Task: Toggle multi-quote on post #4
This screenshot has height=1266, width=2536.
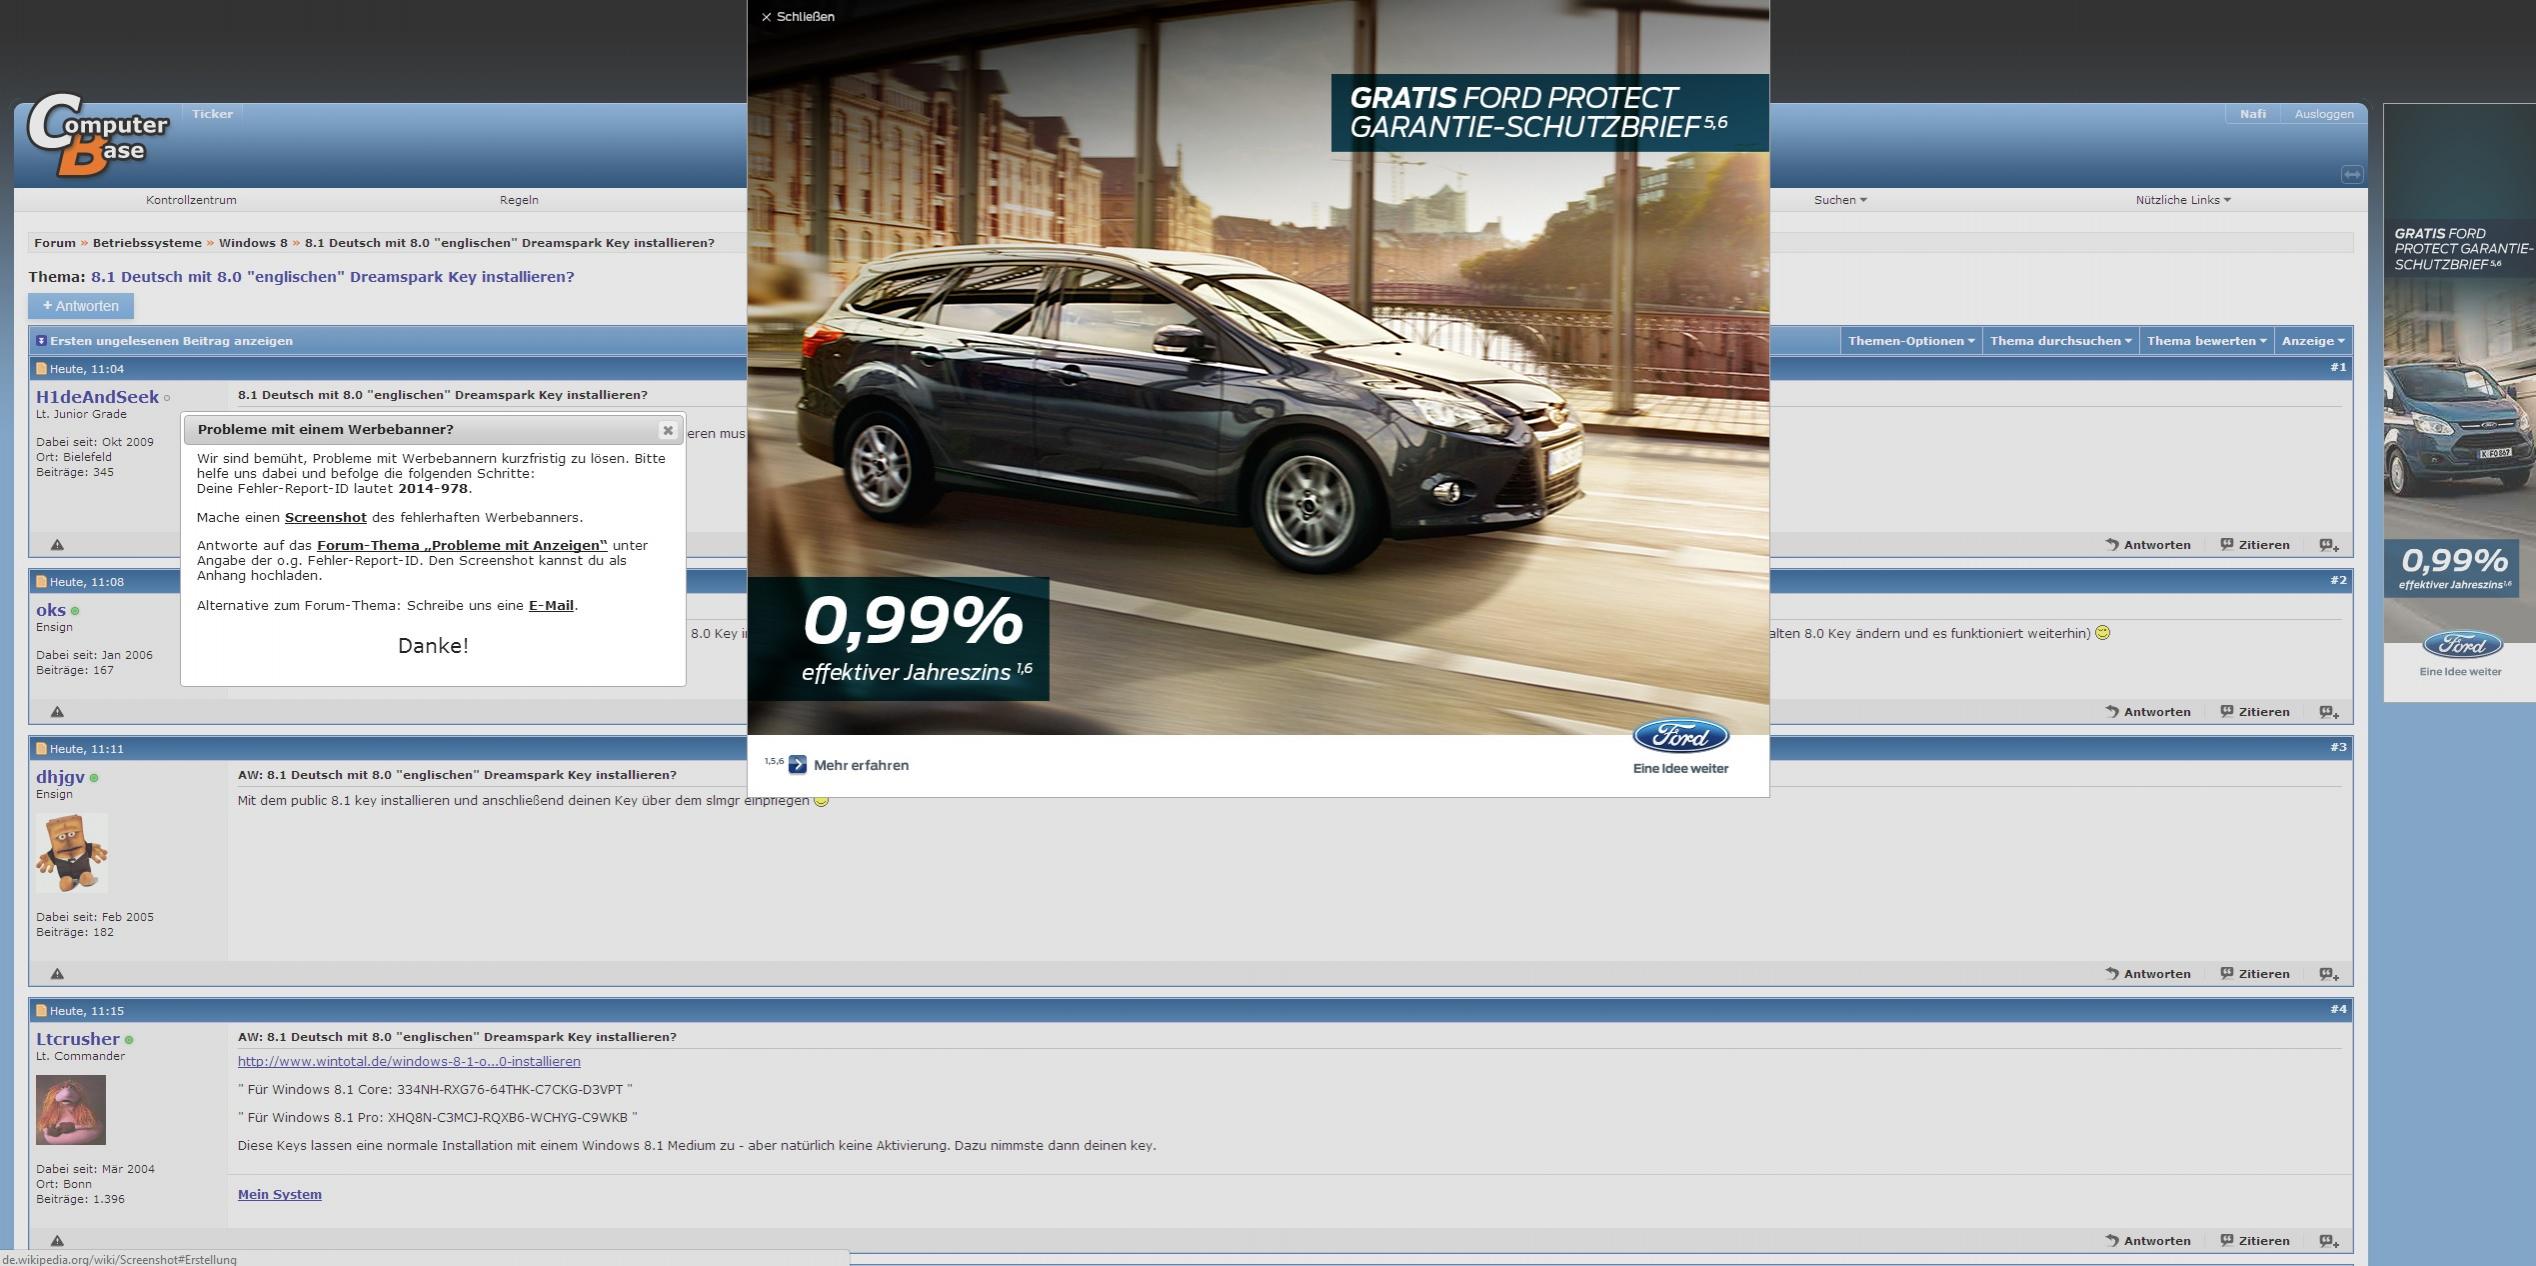Action: tap(2328, 1241)
